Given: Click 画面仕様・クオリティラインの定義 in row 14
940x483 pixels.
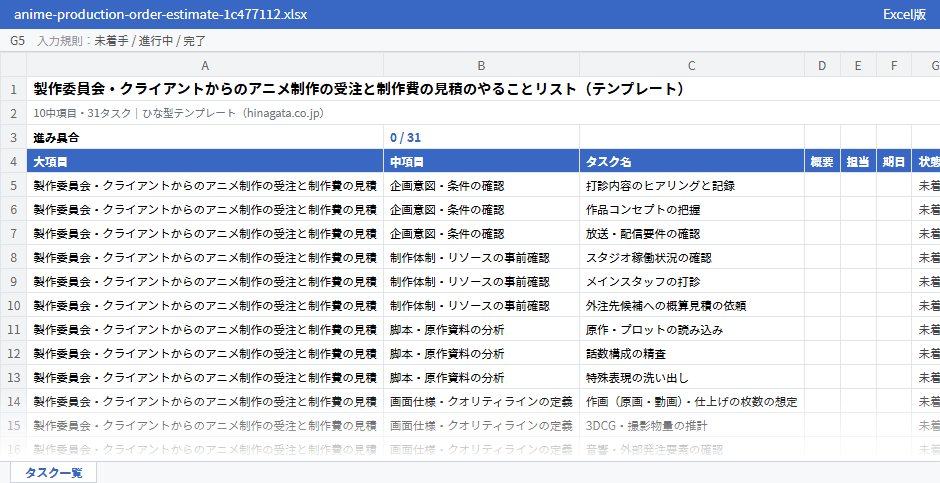Looking at the screenshot, I should pyautogui.click(x=481, y=401).
